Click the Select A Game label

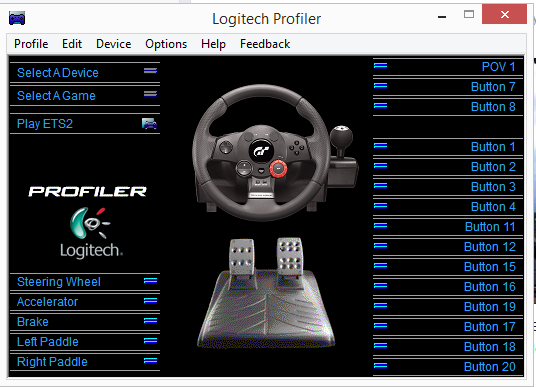click(56, 95)
